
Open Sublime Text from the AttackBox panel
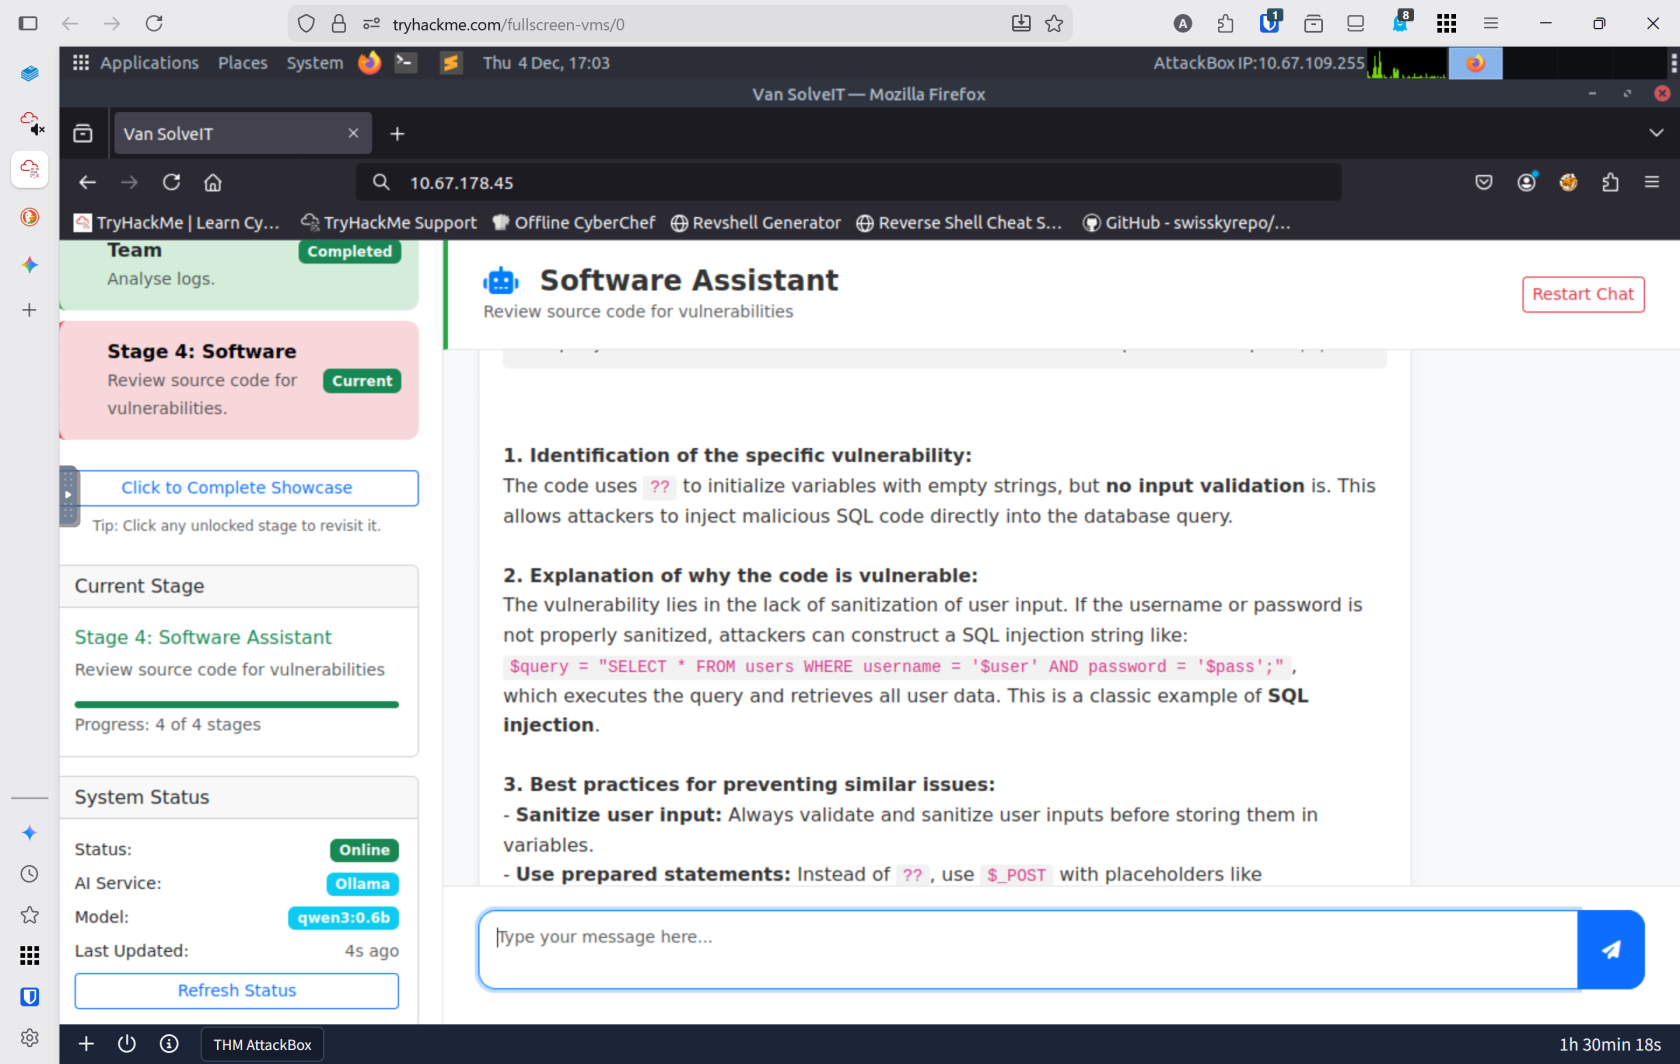(x=451, y=63)
